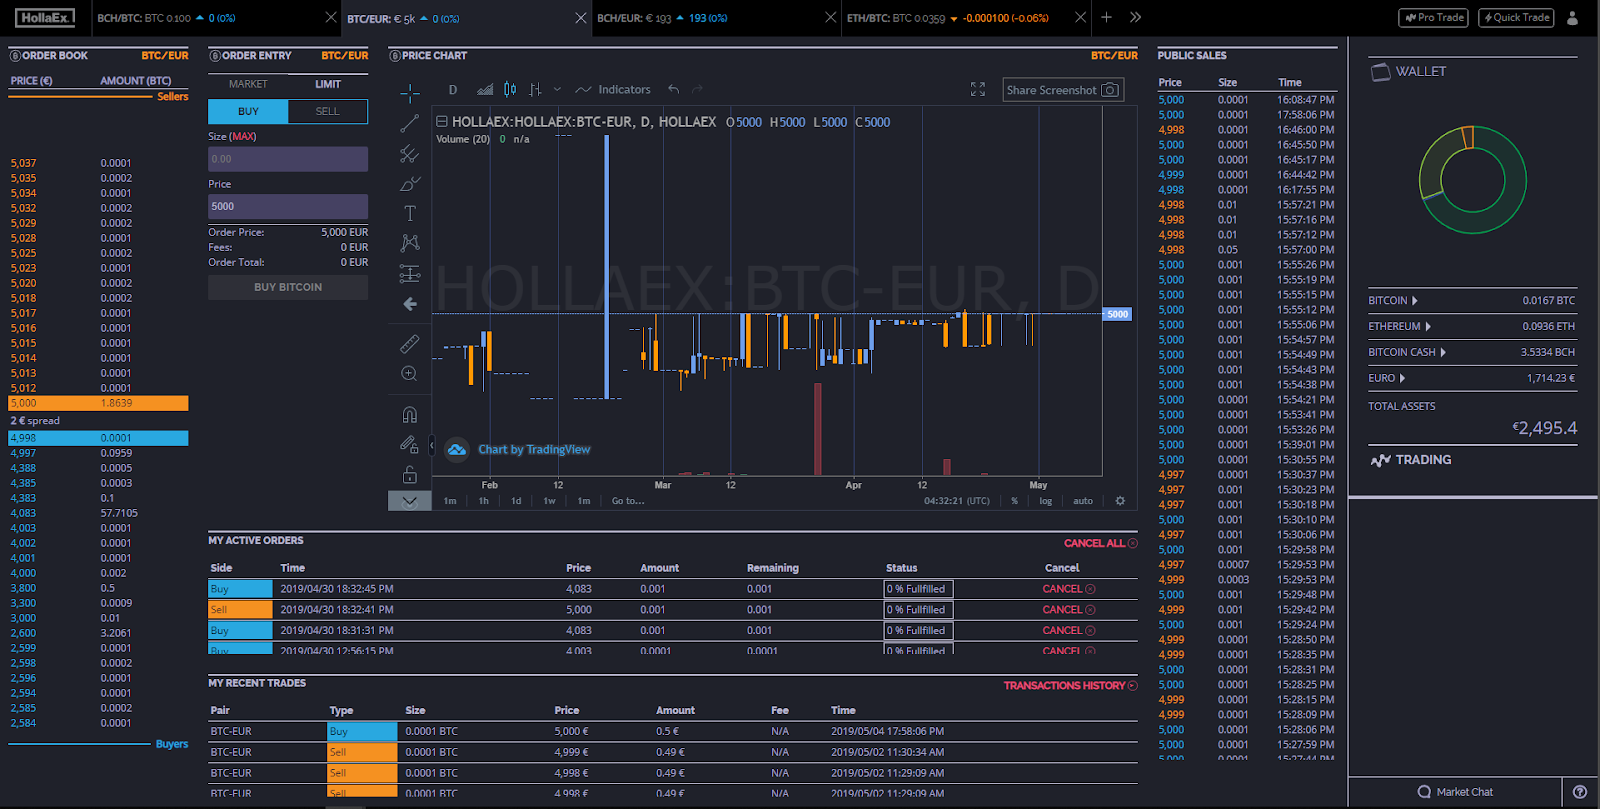Select the zoom in tool
This screenshot has width=1600, height=809.
click(x=410, y=374)
